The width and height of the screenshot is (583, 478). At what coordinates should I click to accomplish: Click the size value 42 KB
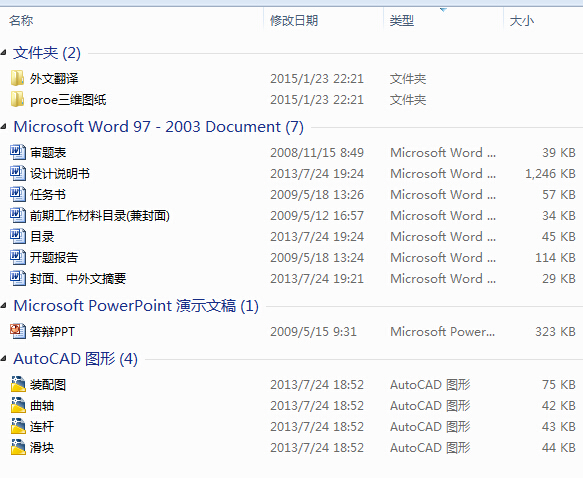point(558,406)
